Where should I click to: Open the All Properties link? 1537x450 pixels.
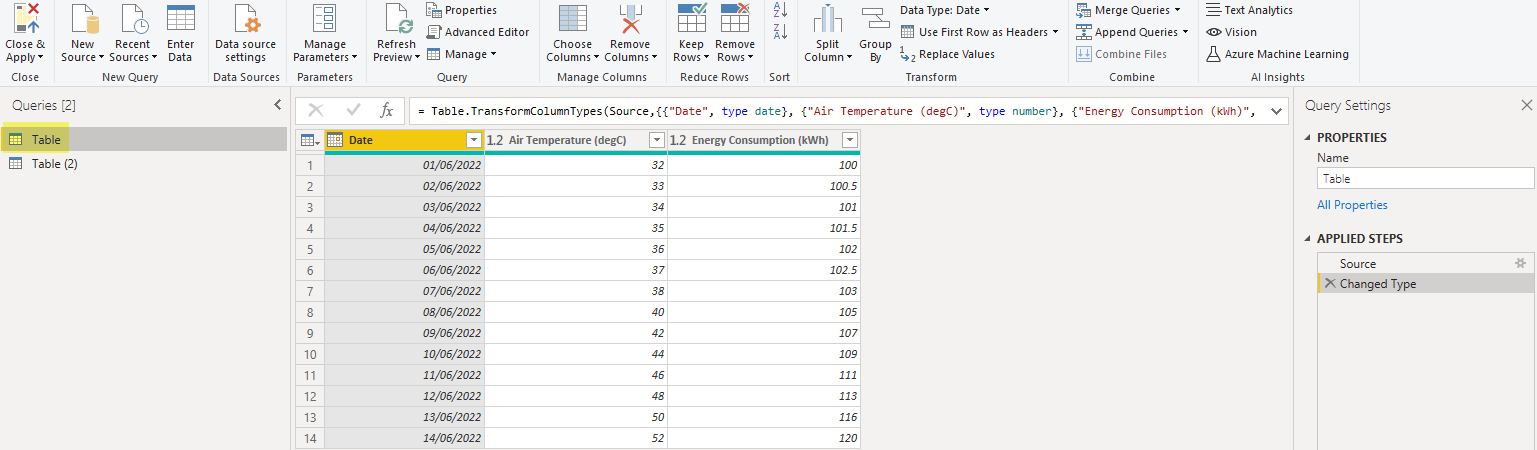click(1352, 205)
